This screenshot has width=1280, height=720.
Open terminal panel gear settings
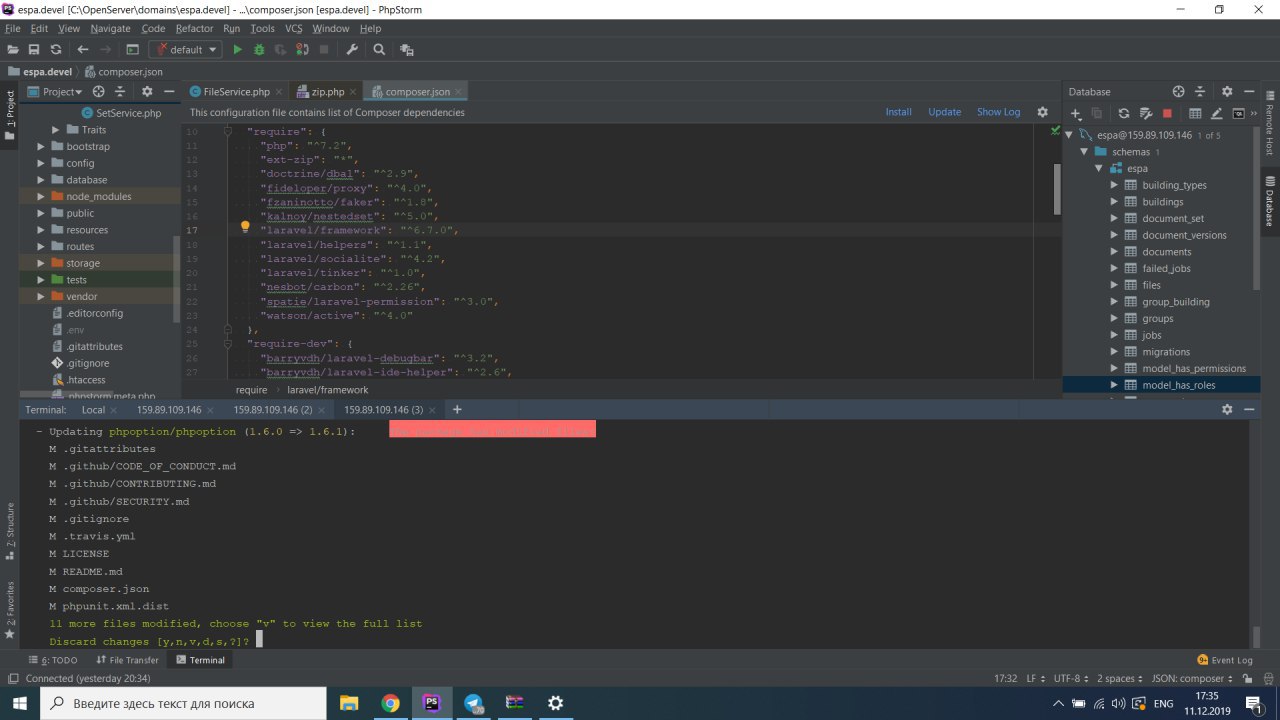(x=1227, y=410)
